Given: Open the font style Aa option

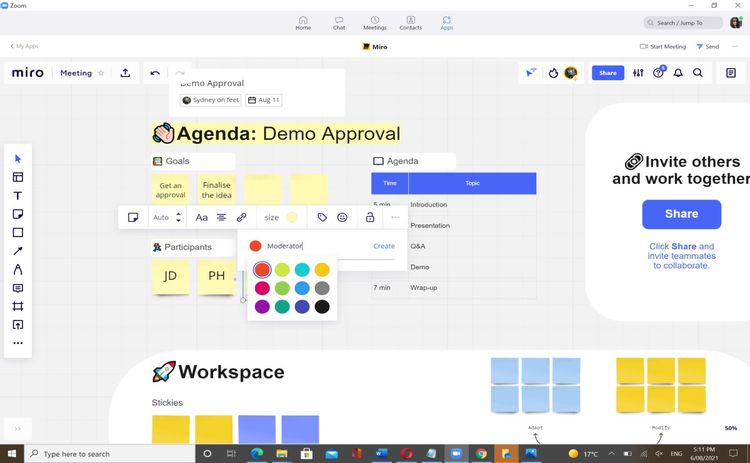Looking at the screenshot, I should [201, 218].
